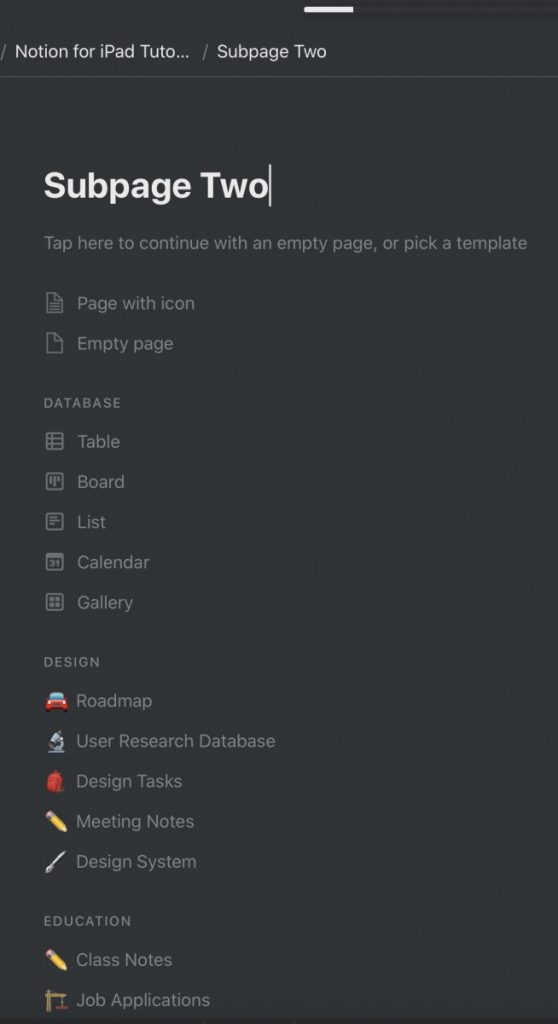Click the microscope User Research icon
The image size is (558, 1024).
pyautogui.click(x=56, y=741)
